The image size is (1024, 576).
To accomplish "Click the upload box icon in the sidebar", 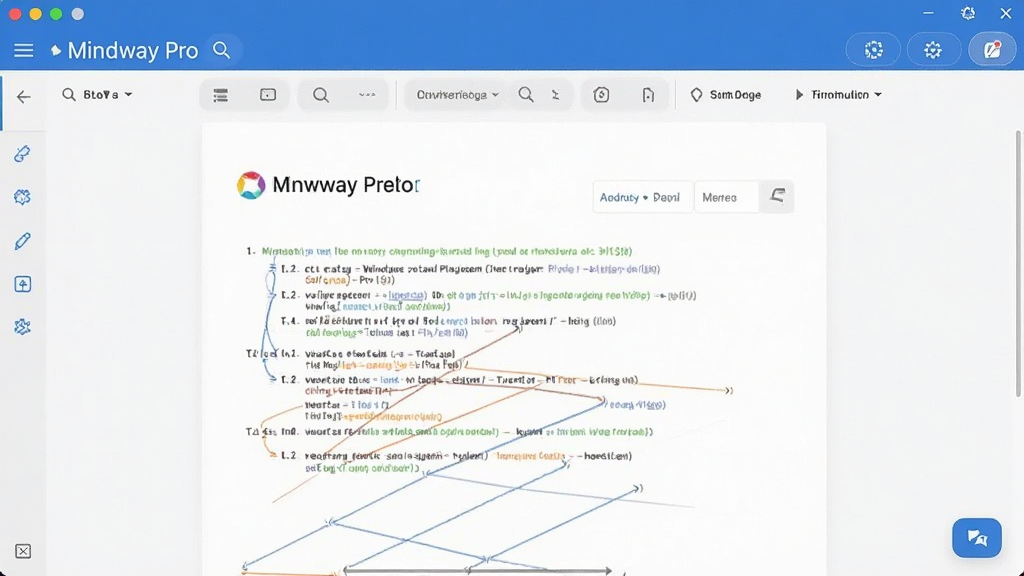I will [22, 284].
